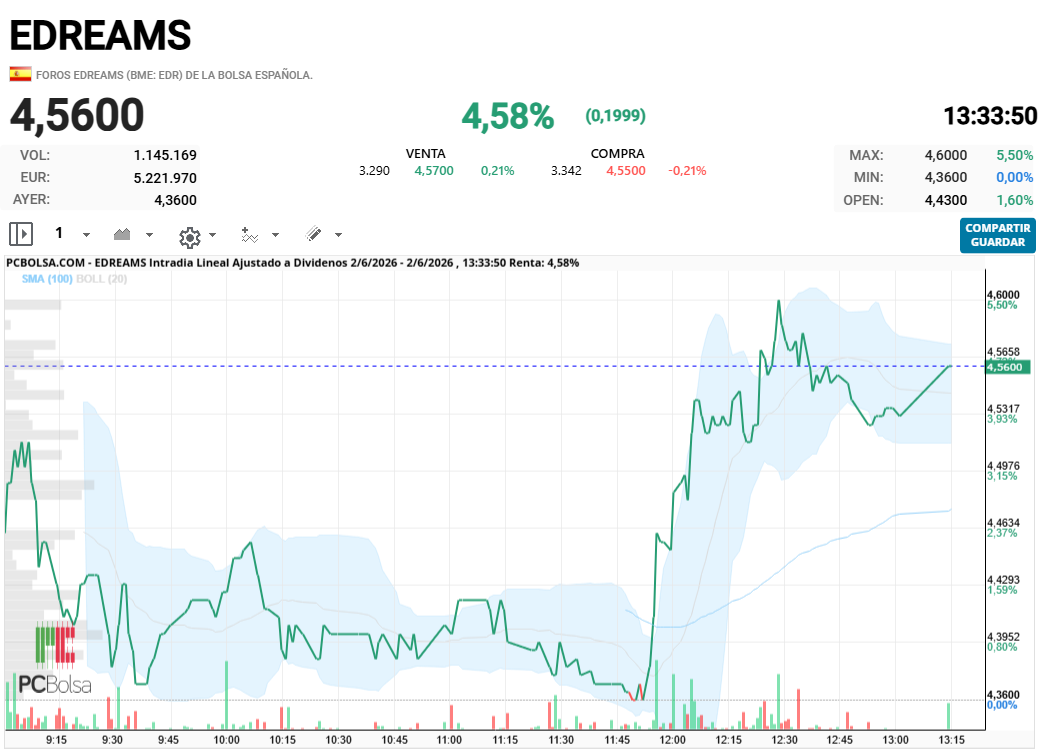Click the Spanish flag icon
The height and width of the screenshot is (749, 1046).
[x=20, y=74]
